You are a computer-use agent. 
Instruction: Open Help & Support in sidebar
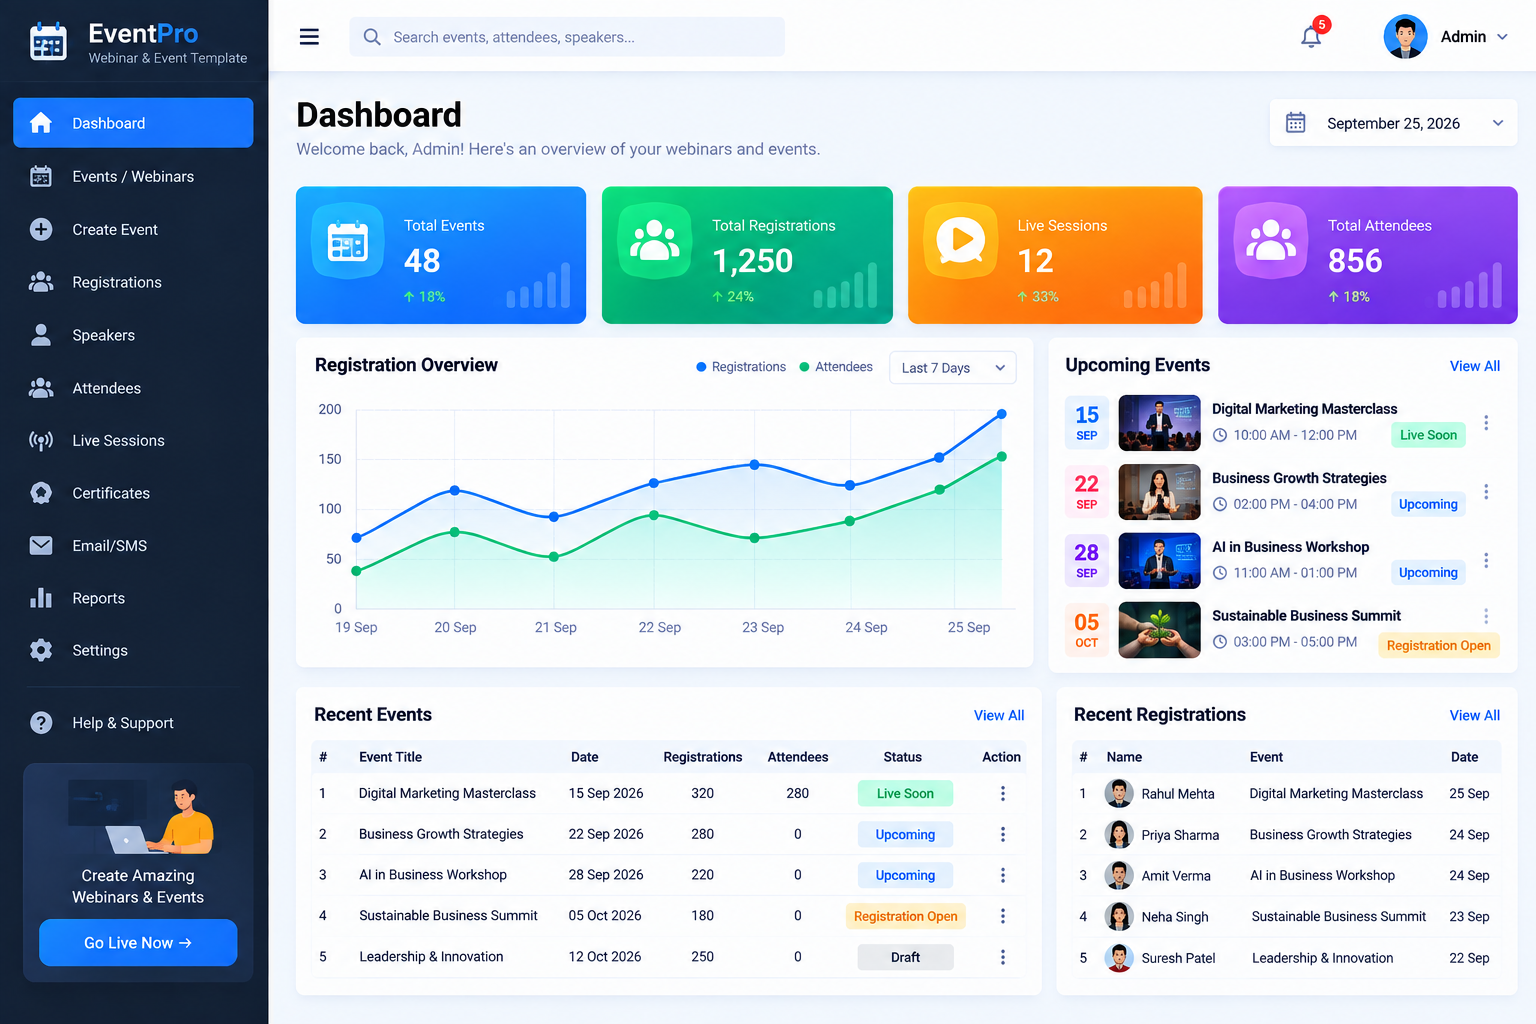(133, 723)
